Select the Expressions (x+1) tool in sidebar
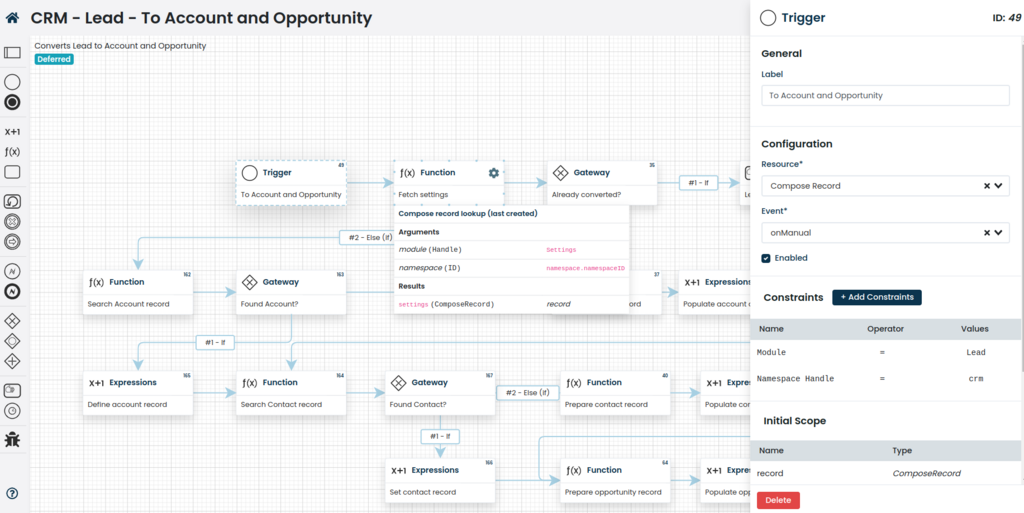1024x513 pixels. tap(12, 131)
